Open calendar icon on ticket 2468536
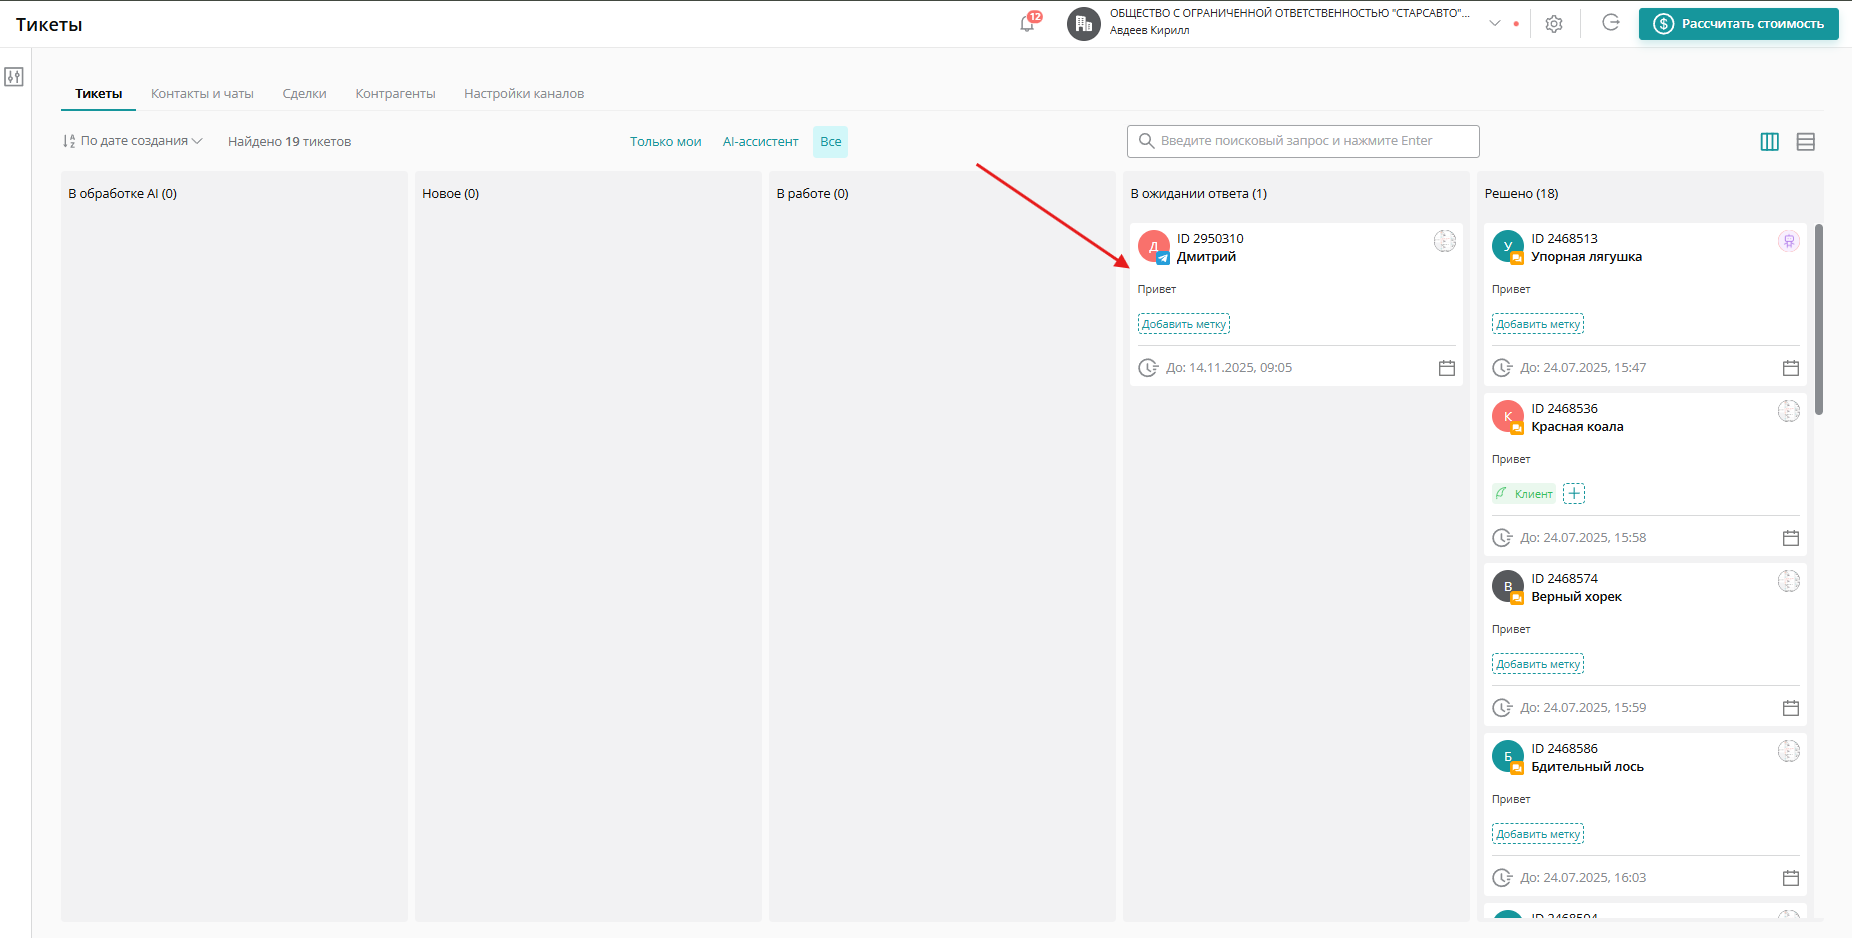 [1790, 538]
